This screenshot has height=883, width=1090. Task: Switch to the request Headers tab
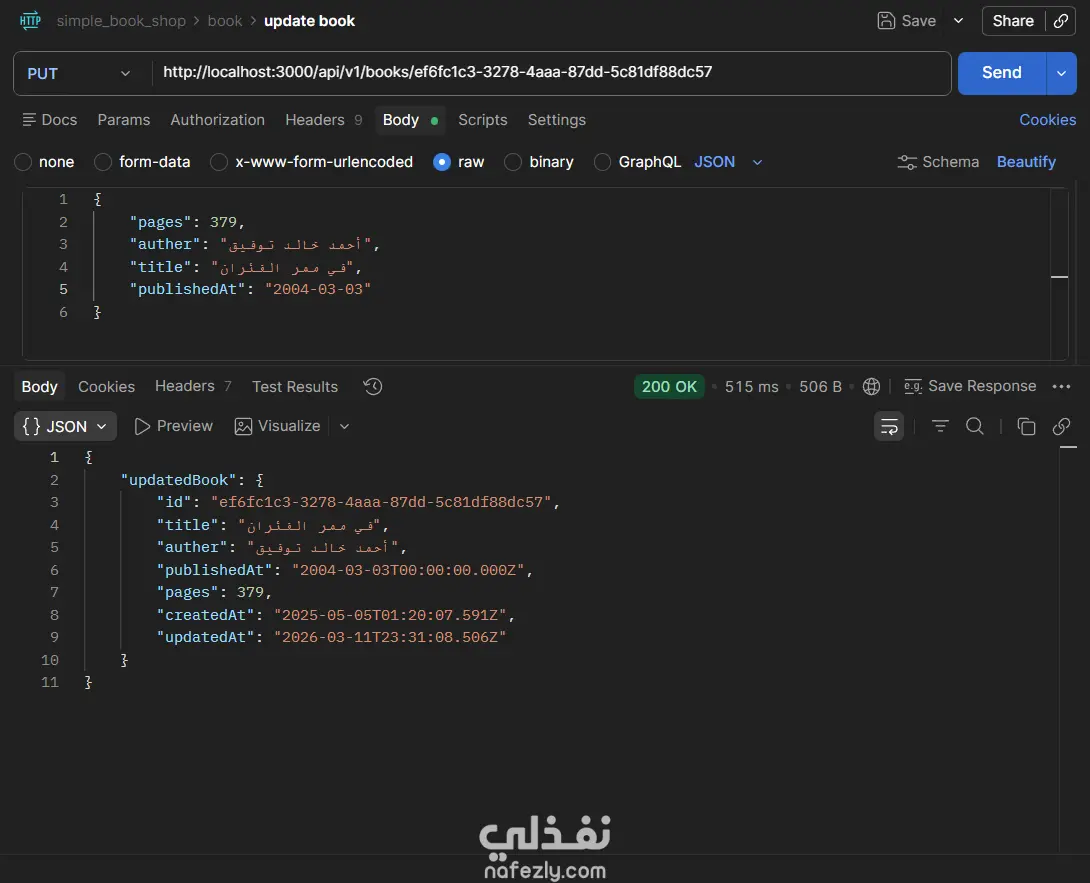coord(315,120)
